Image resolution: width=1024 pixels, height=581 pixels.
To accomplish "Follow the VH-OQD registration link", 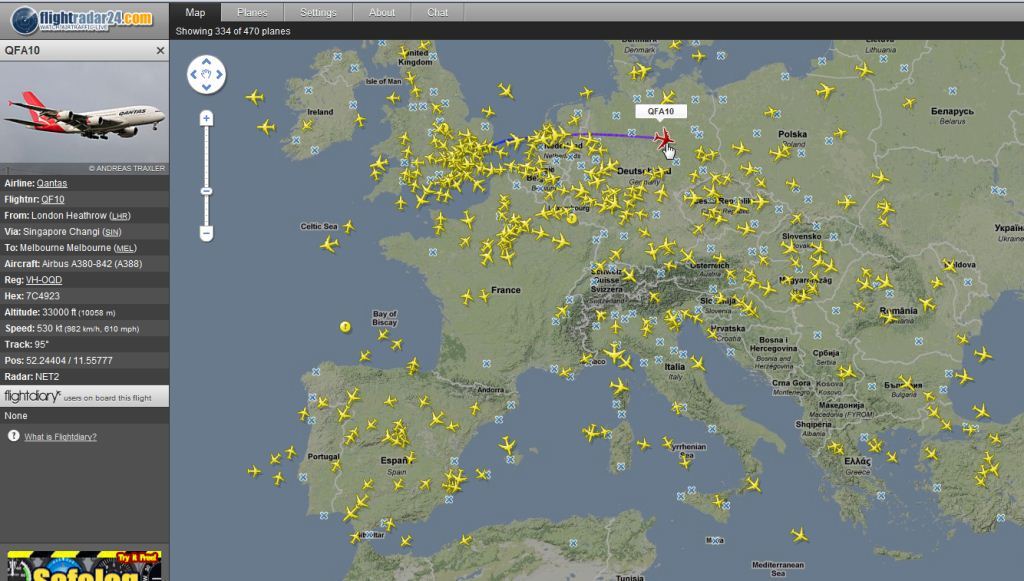I will click(x=43, y=280).
